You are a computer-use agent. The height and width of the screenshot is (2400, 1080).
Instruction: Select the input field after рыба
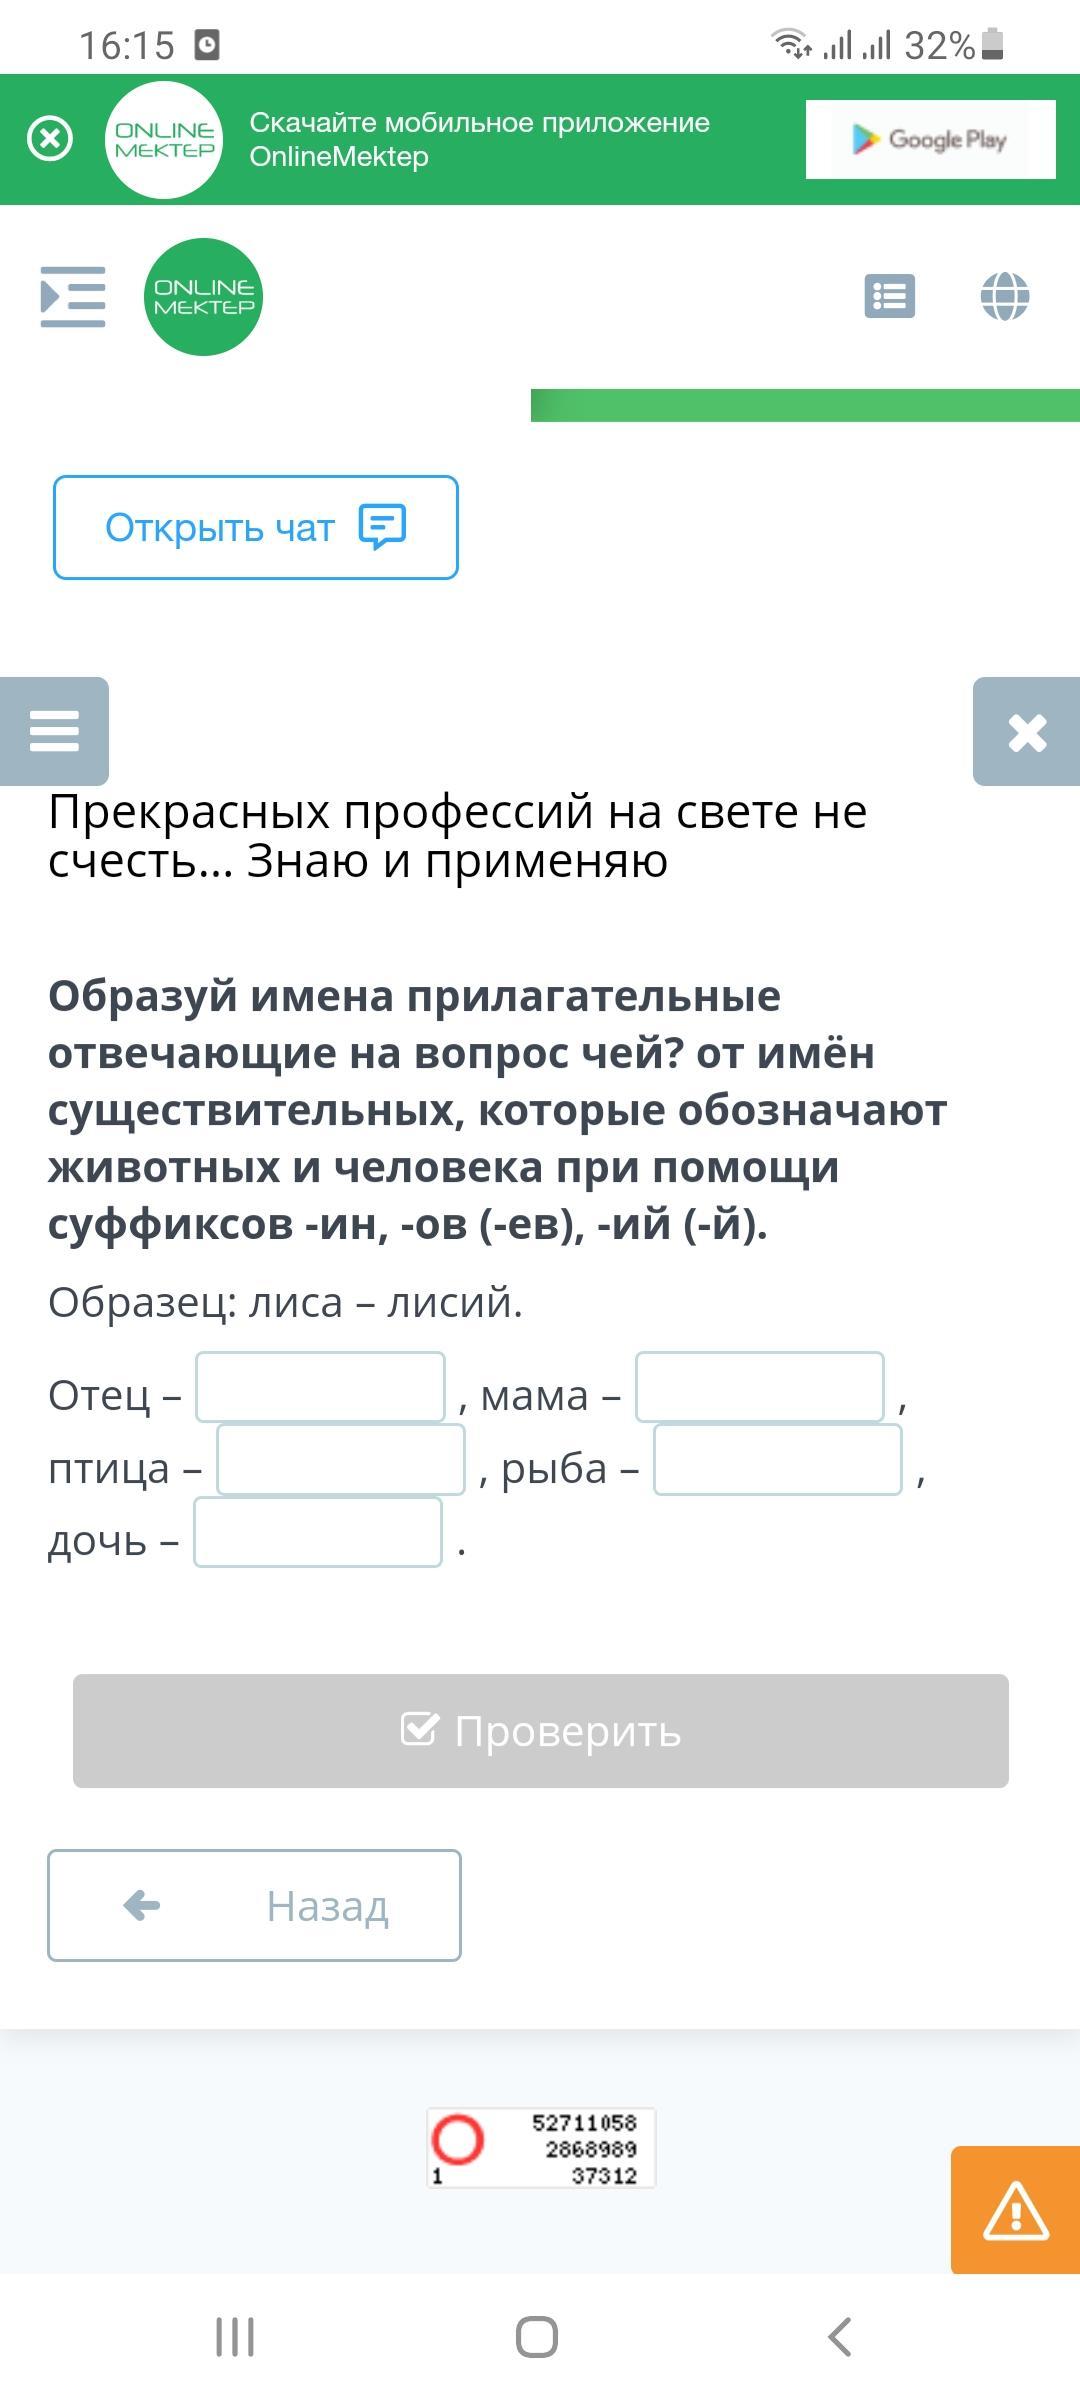[778, 1460]
